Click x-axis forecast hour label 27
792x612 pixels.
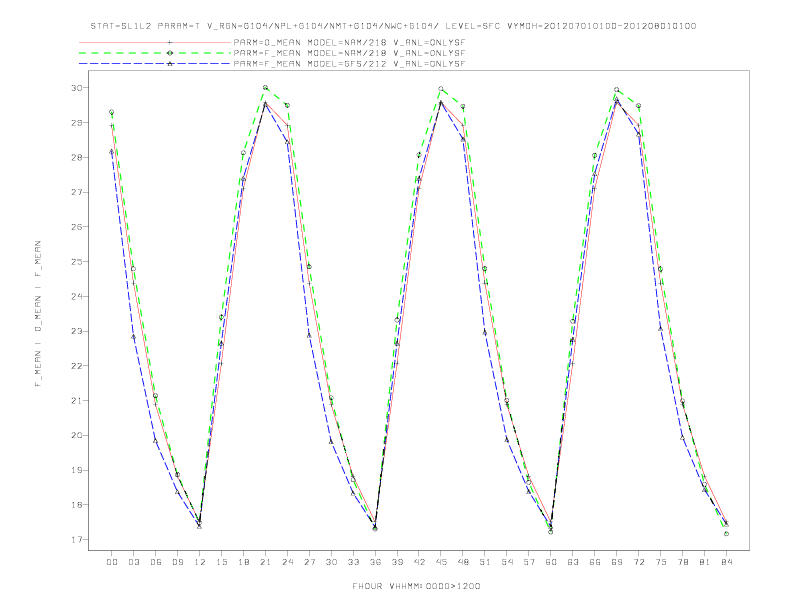click(x=309, y=562)
